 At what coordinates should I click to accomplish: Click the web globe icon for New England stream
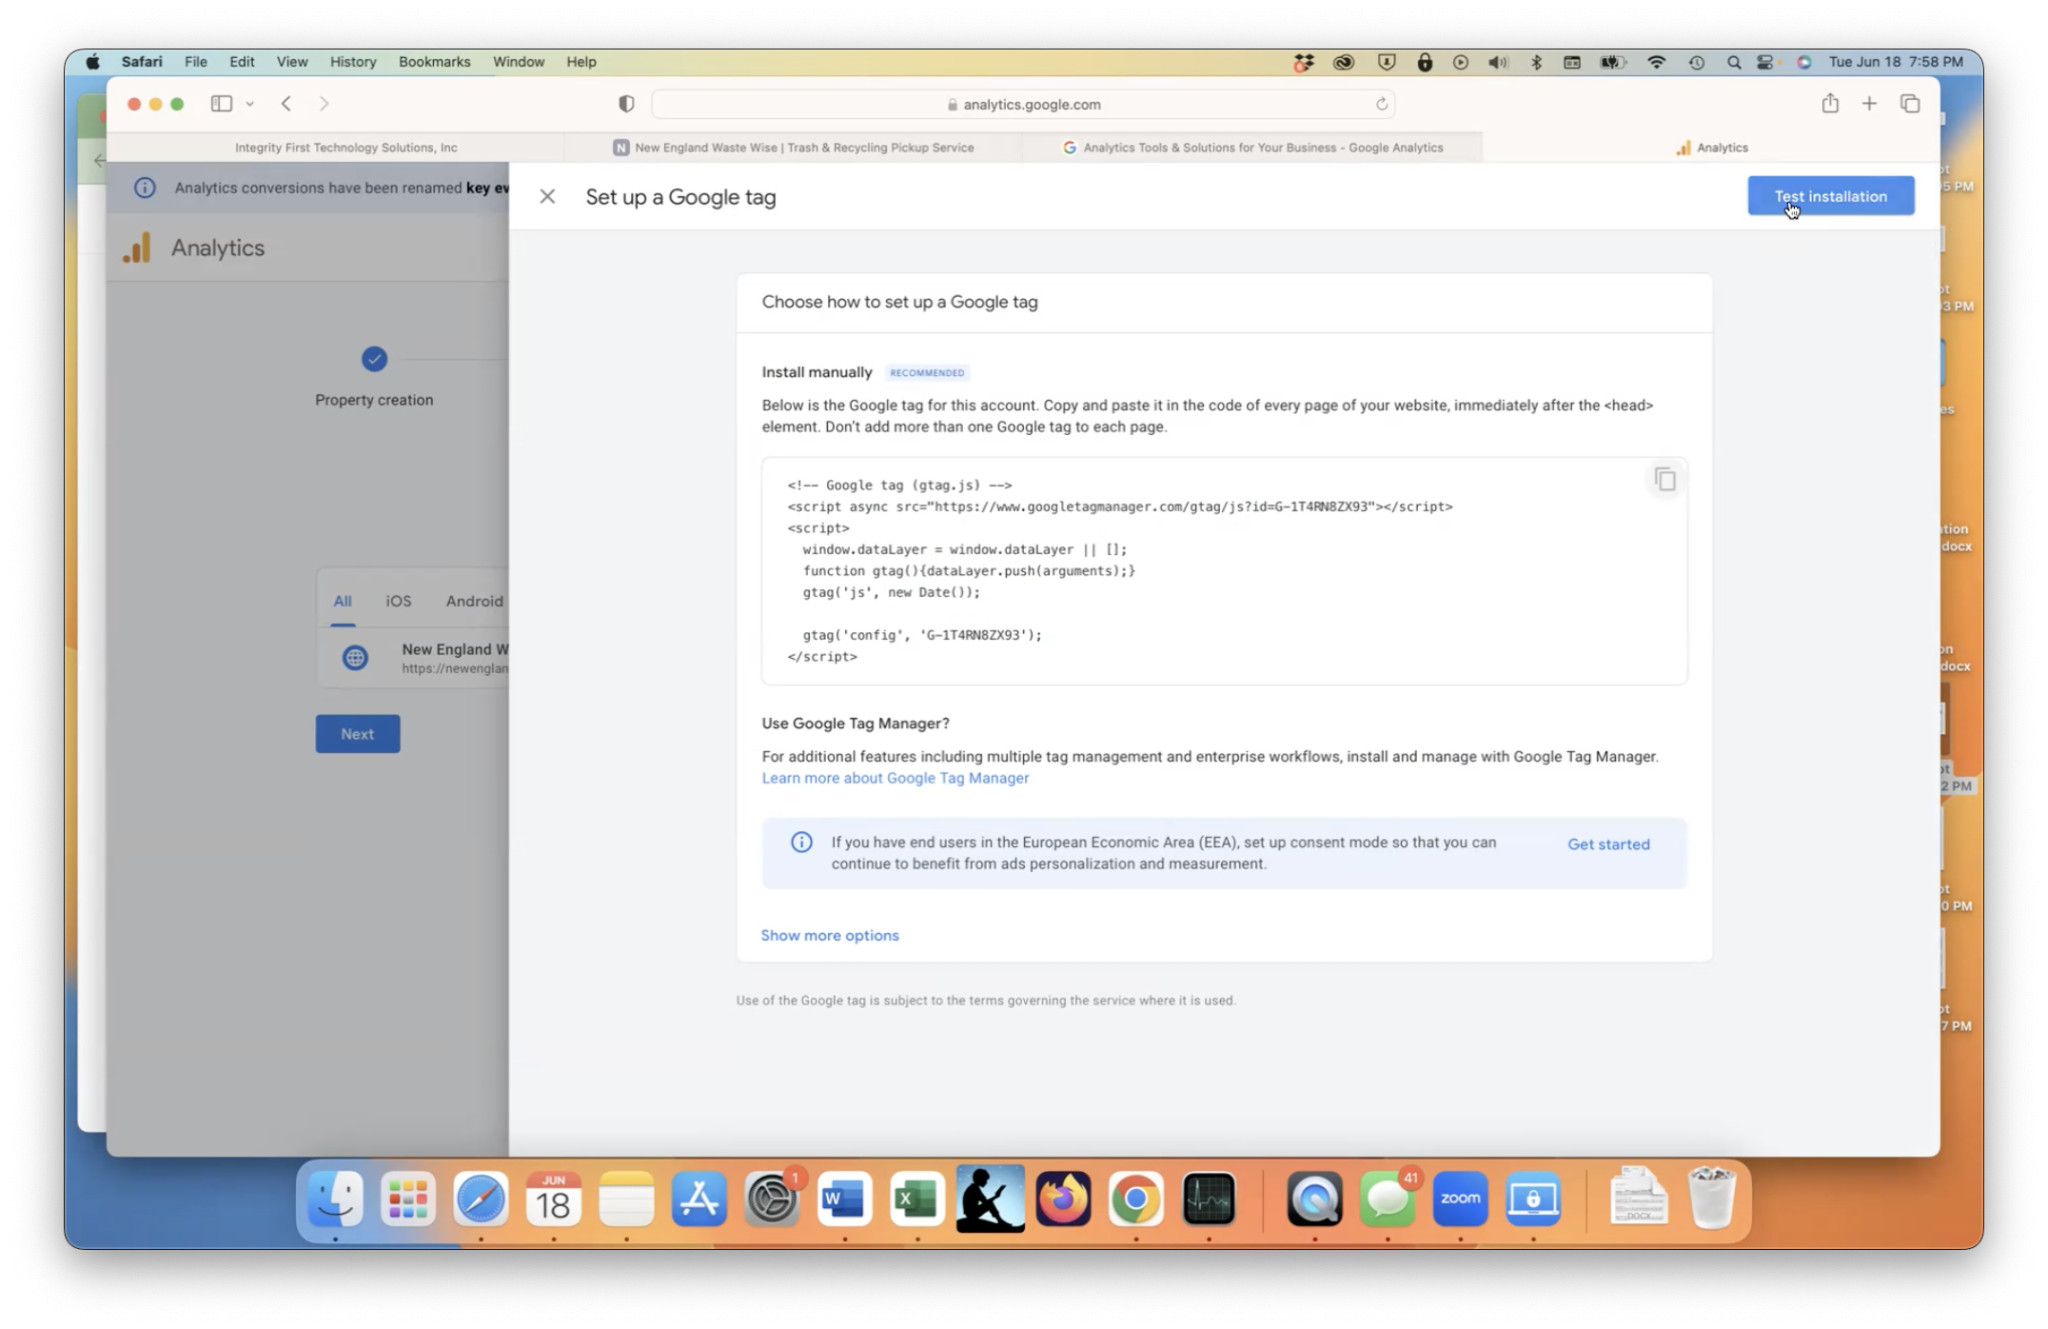click(355, 658)
